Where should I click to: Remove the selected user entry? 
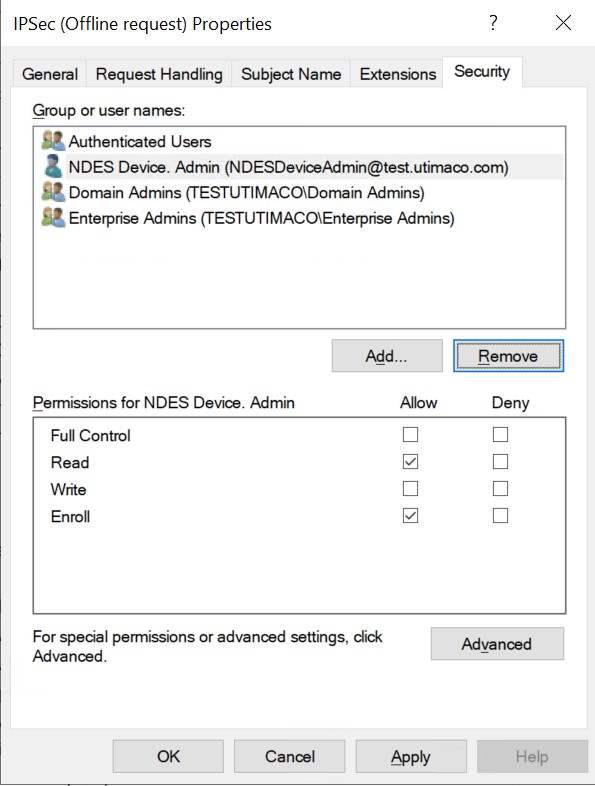508,356
